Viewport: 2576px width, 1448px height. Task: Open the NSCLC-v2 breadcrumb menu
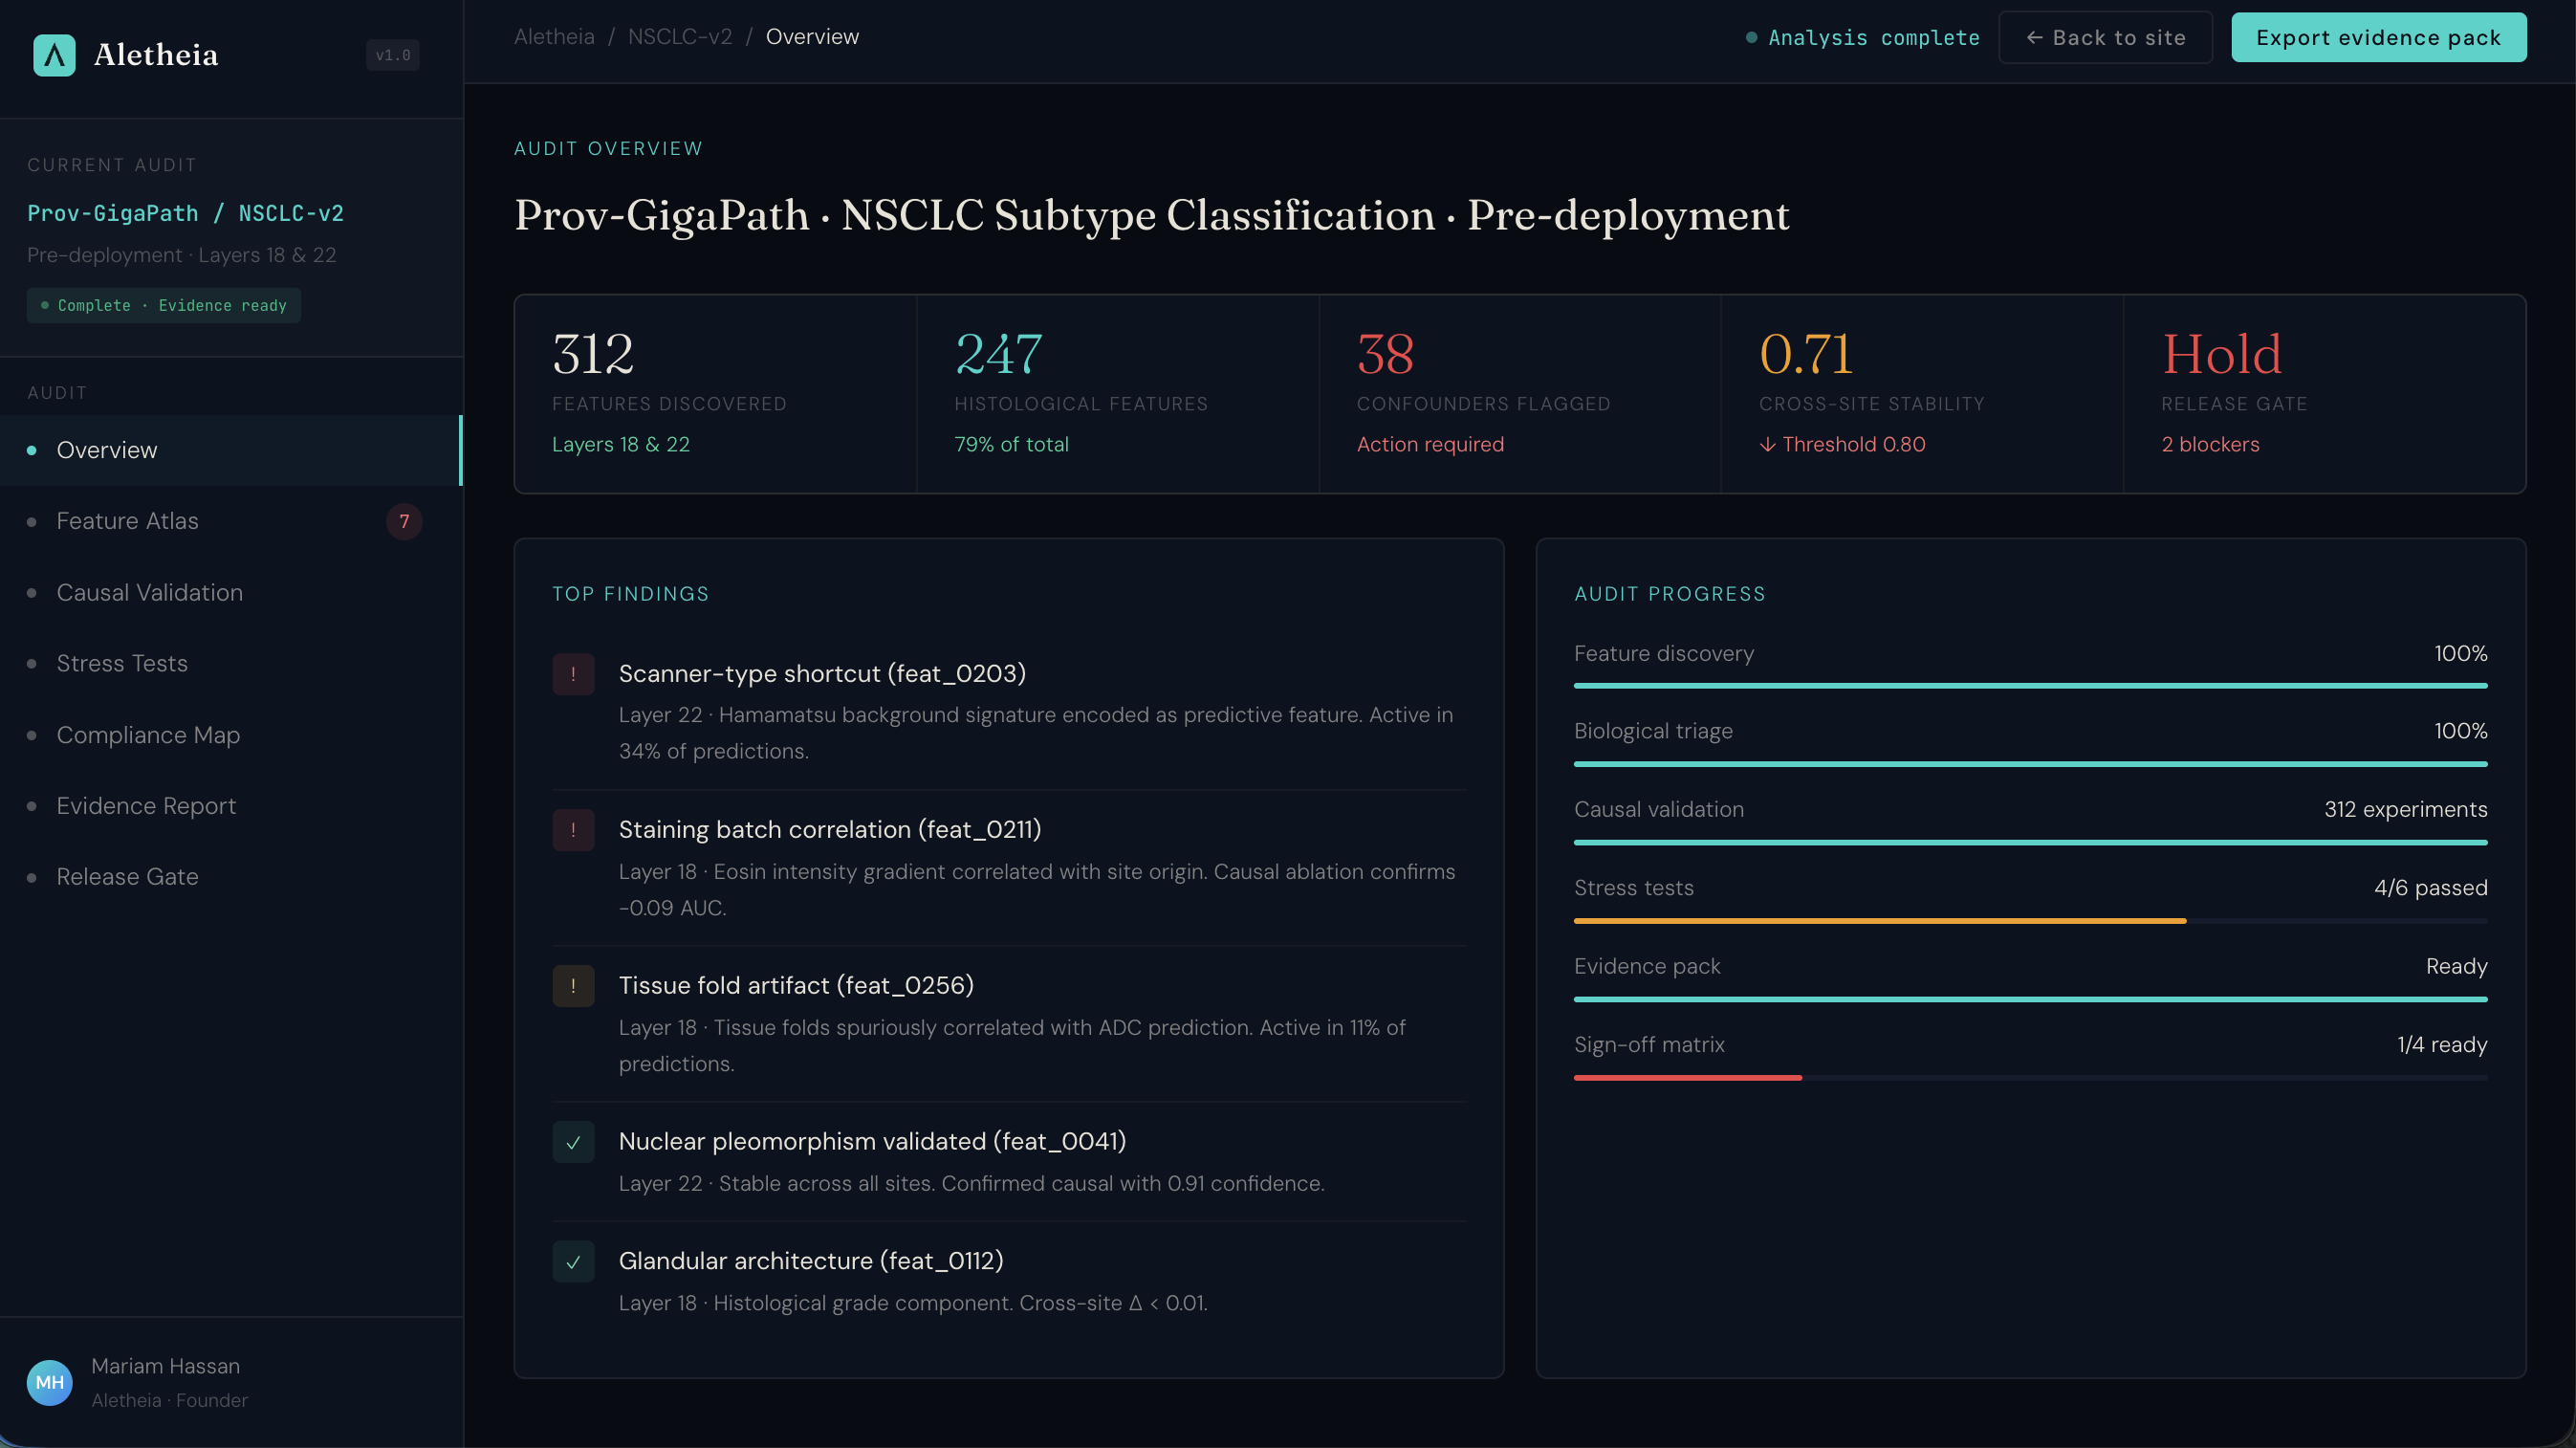pos(680,36)
